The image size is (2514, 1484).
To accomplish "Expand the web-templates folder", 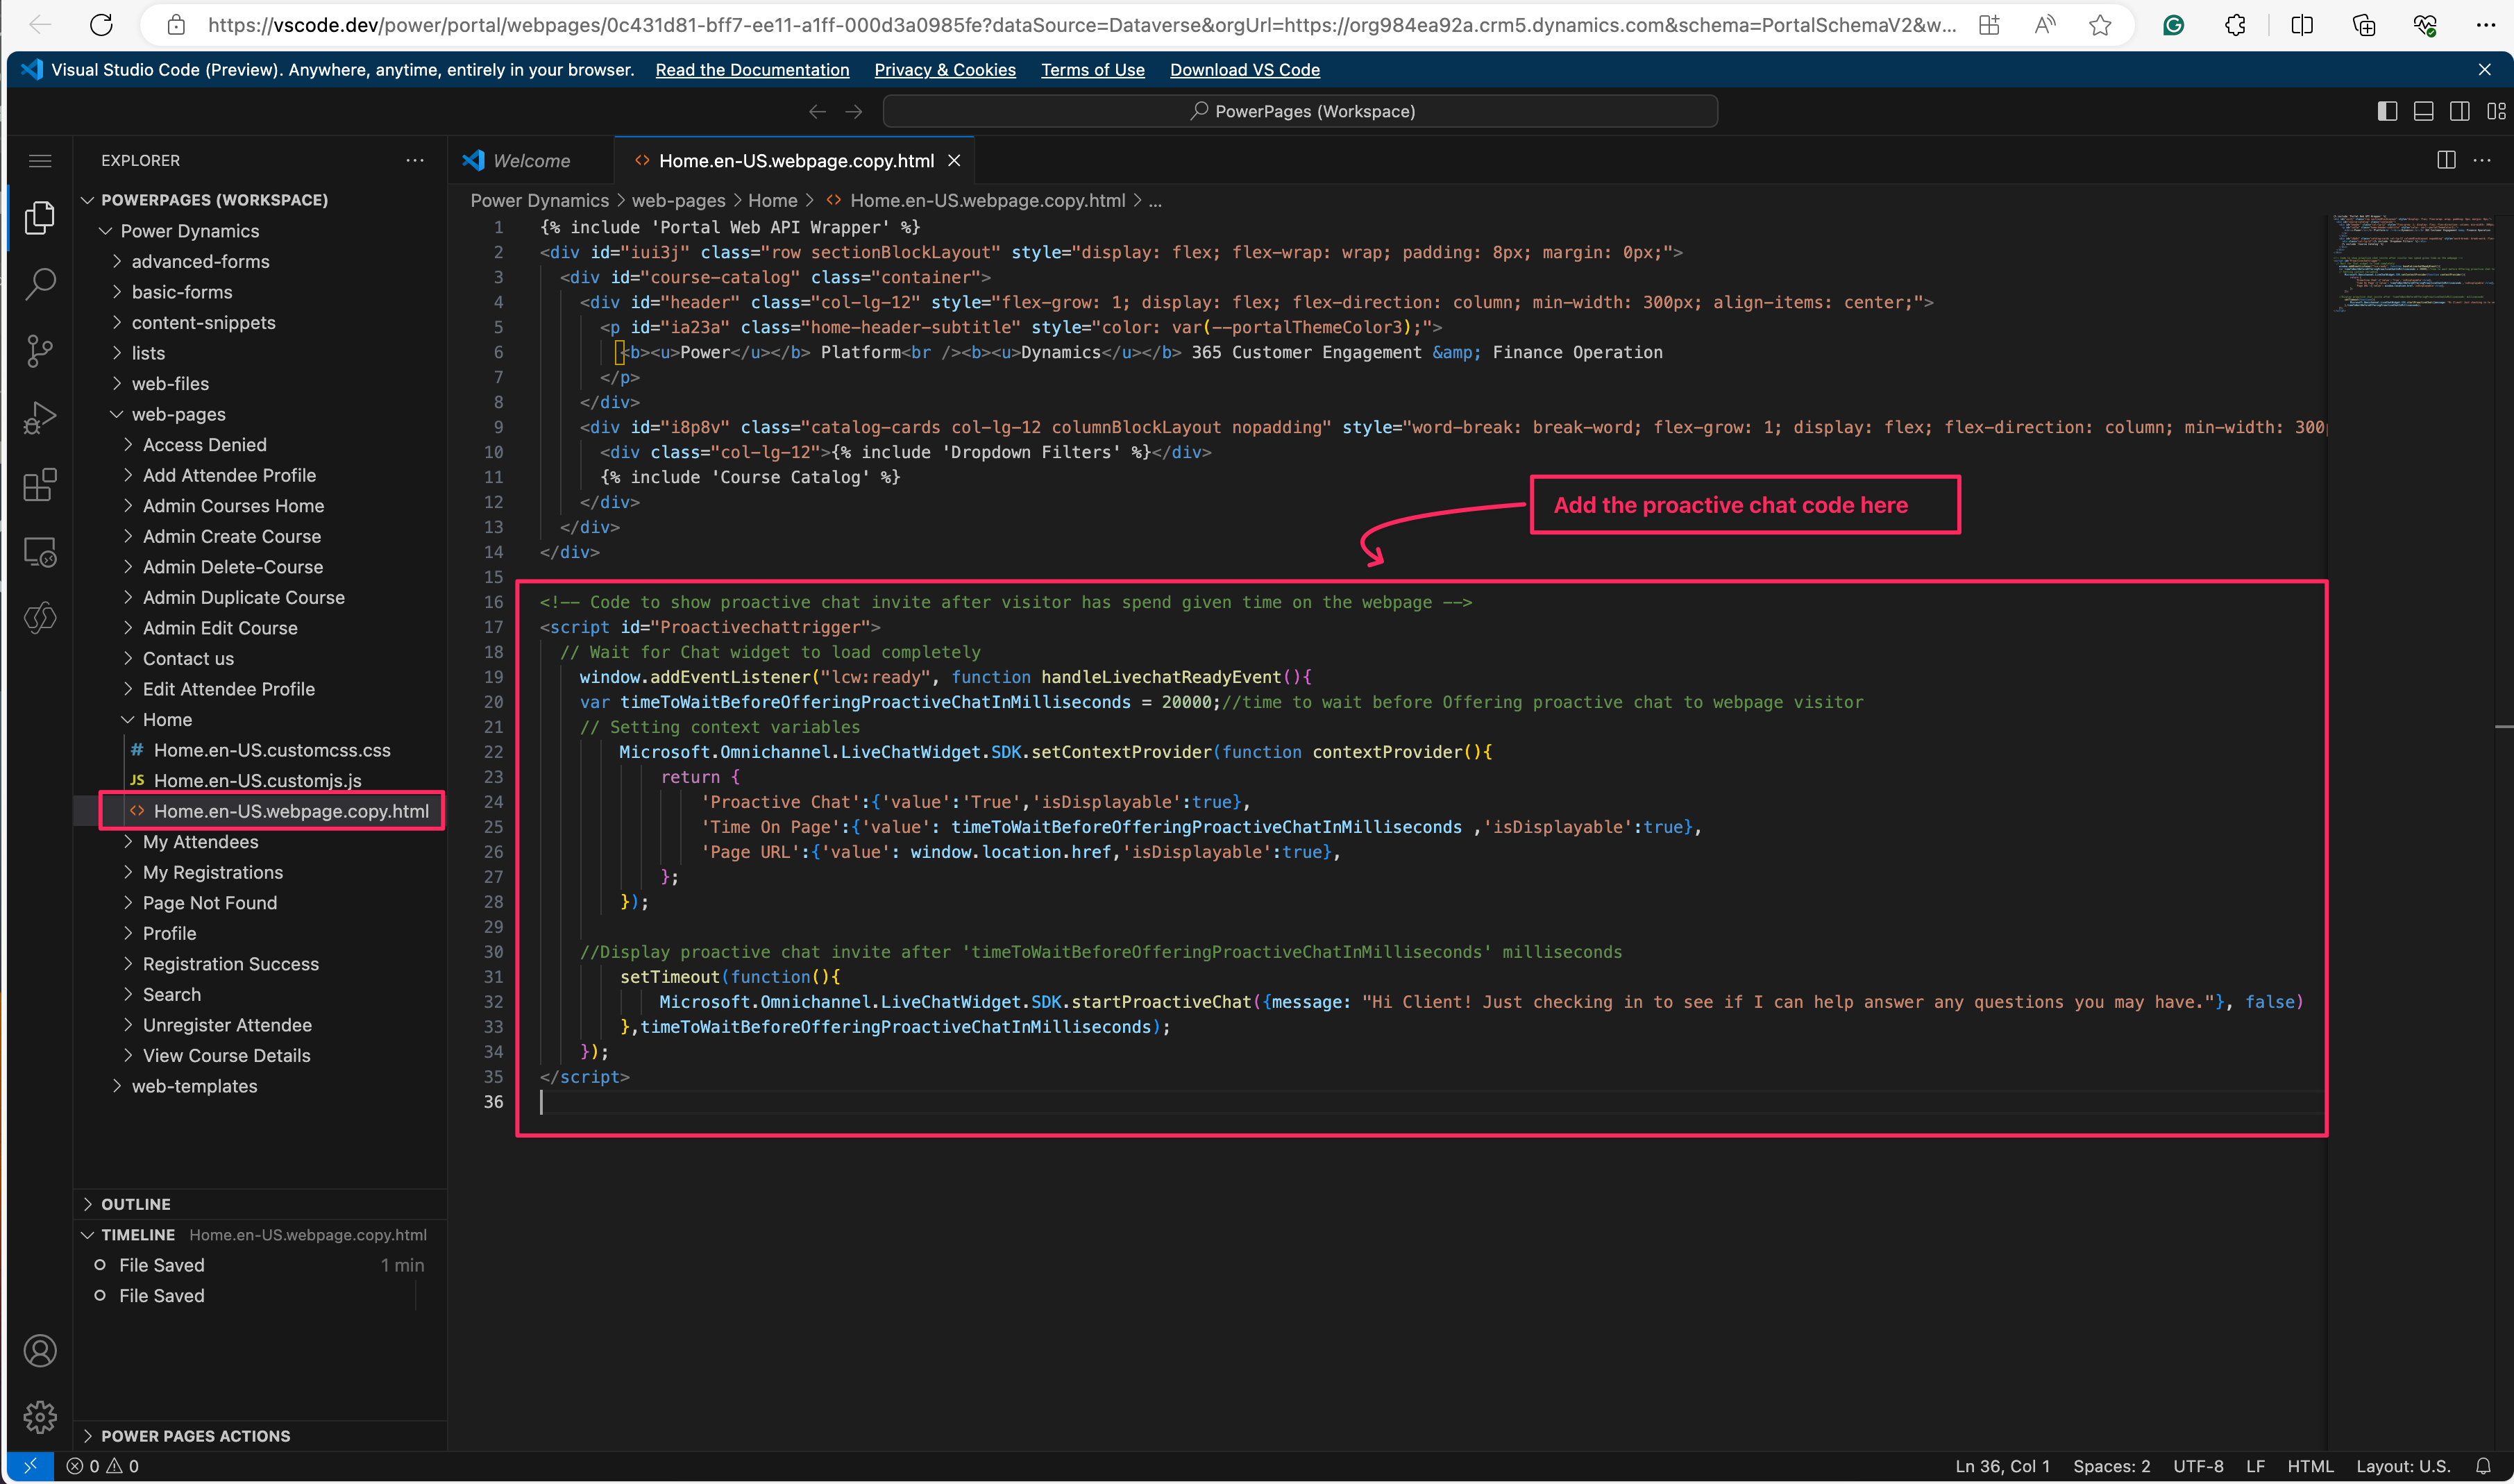I will point(194,1086).
